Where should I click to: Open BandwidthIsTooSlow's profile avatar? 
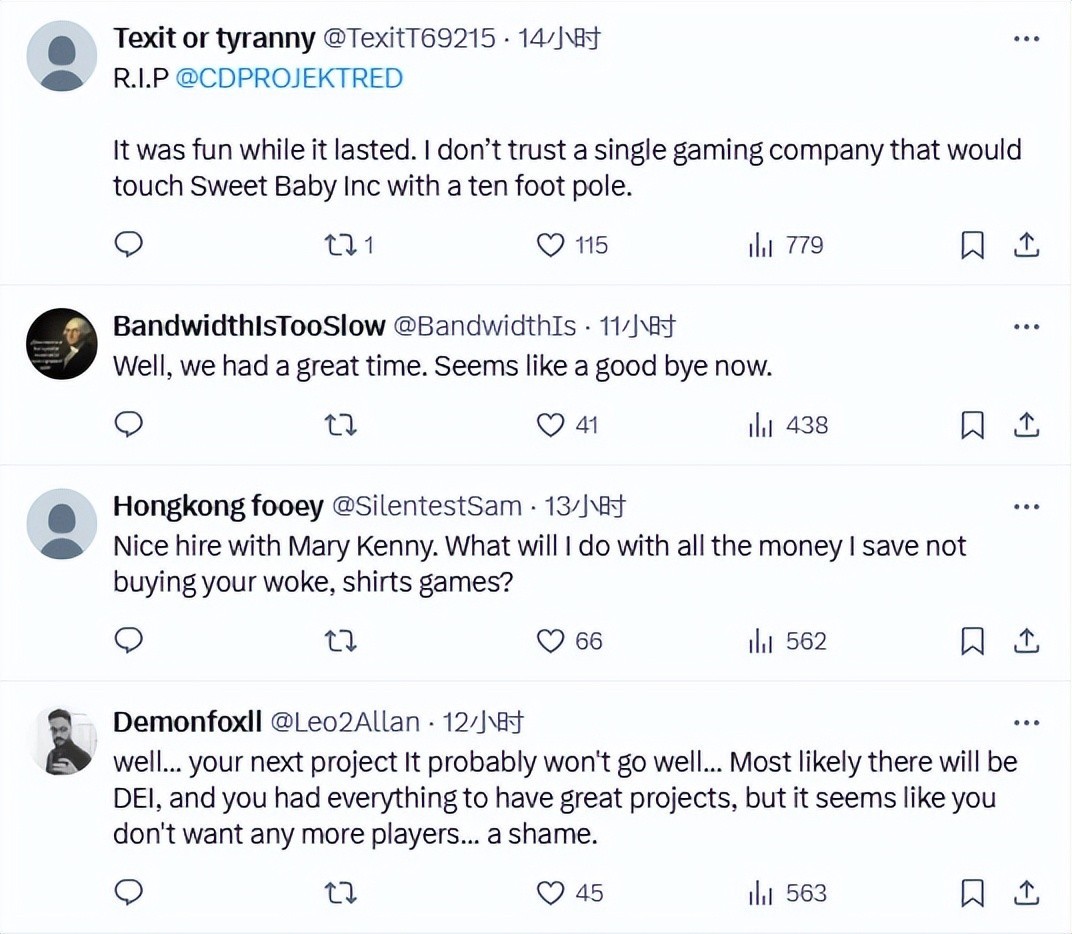click(x=61, y=343)
